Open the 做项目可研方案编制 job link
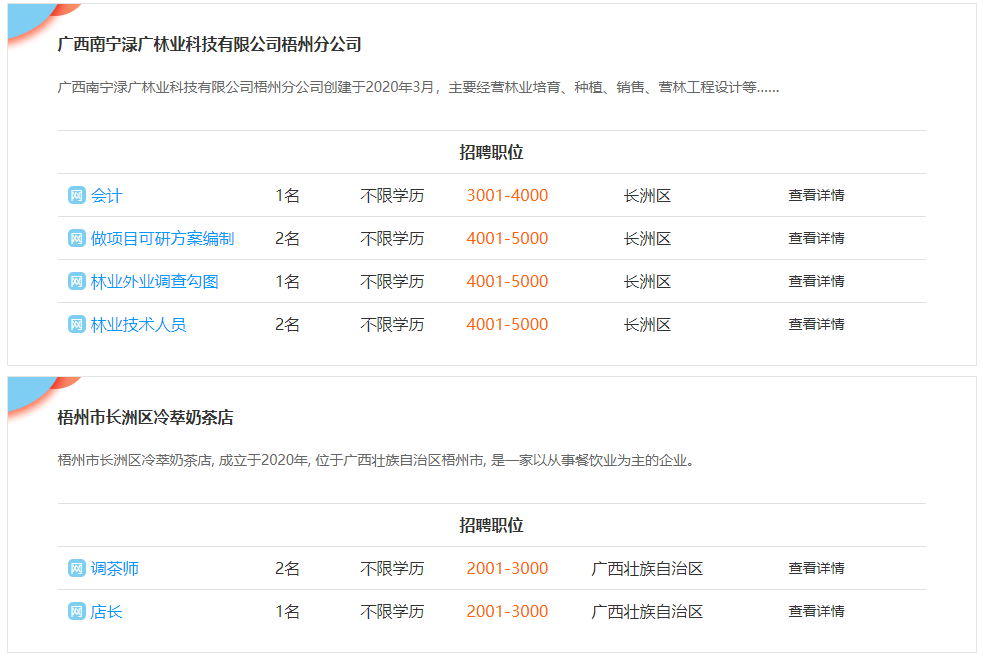 point(162,239)
